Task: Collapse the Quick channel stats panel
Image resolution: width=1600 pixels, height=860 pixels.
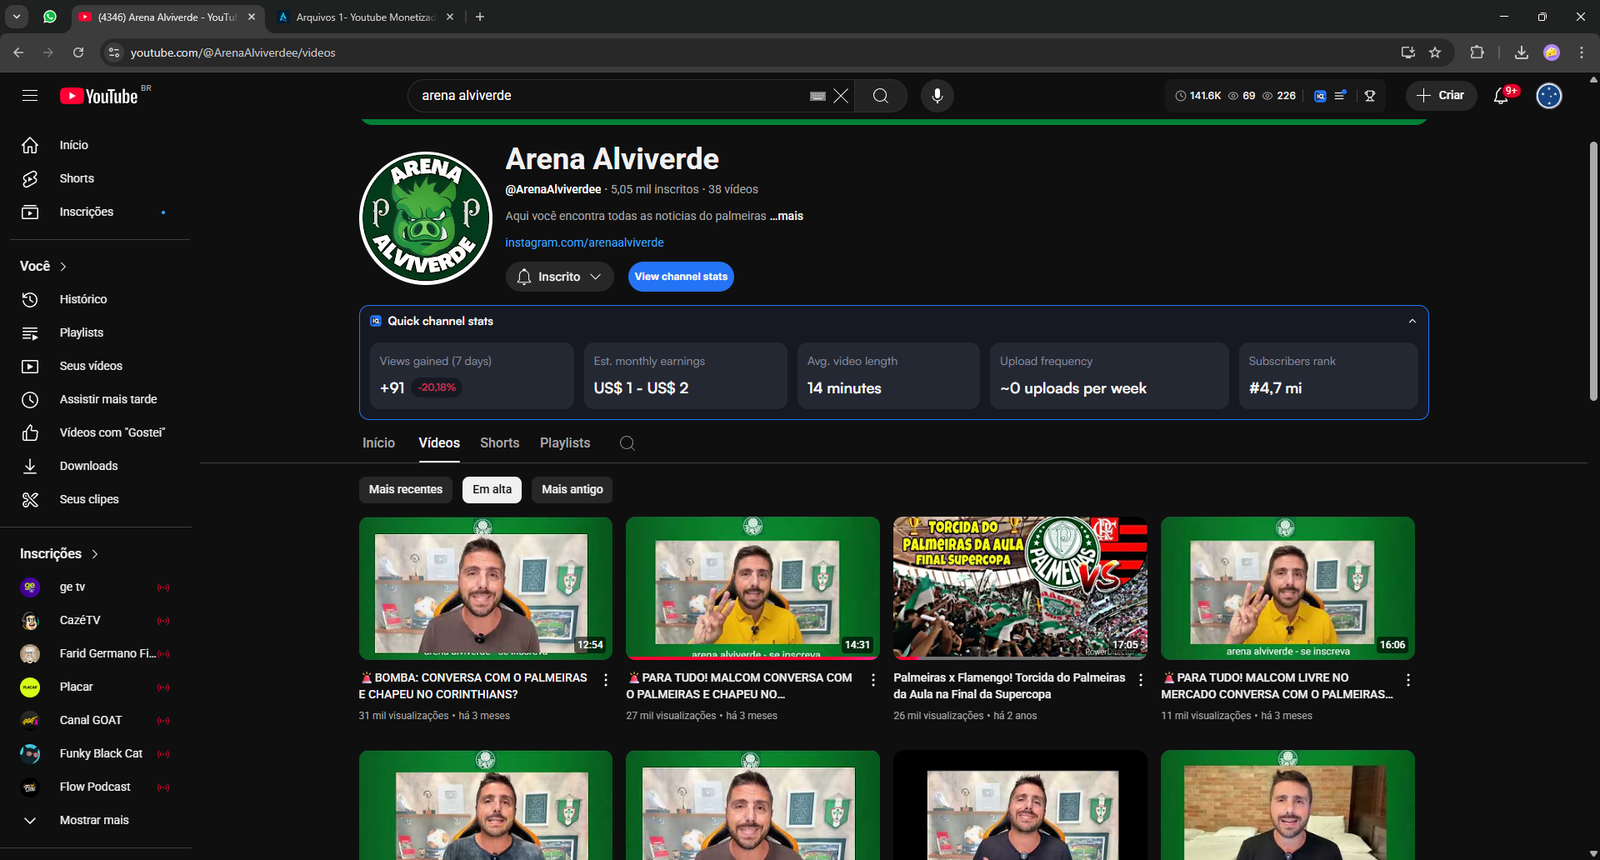Action: pyautogui.click(x=1412, y=321)
